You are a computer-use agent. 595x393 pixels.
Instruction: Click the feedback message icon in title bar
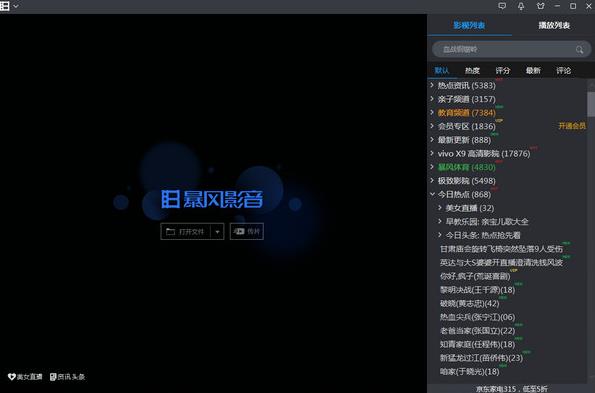point(502,6)
